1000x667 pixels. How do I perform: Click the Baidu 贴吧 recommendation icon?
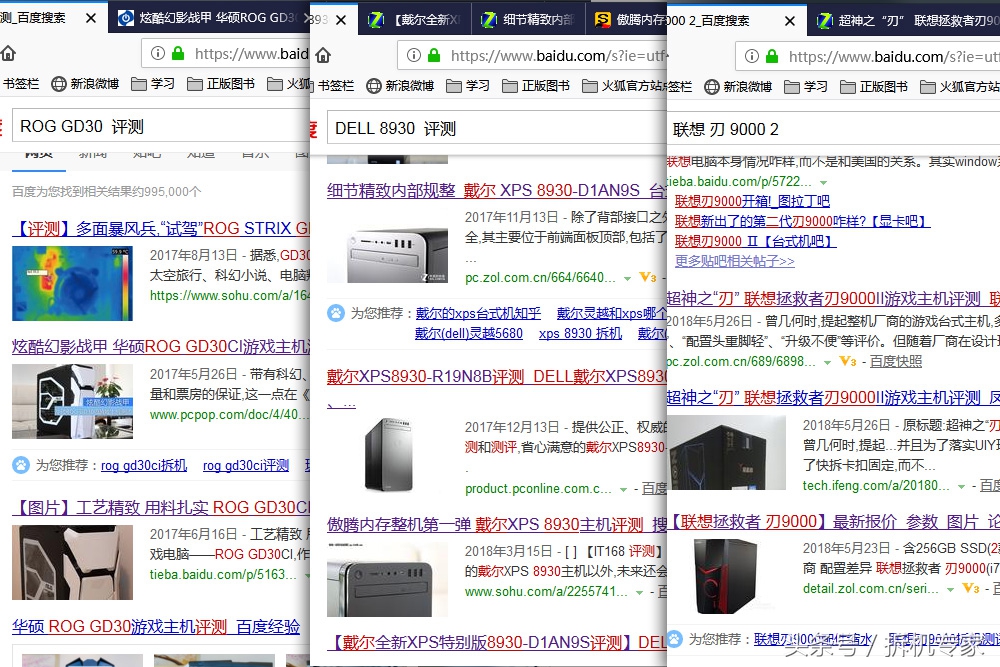pyautogui.click(x=23, y=464)
